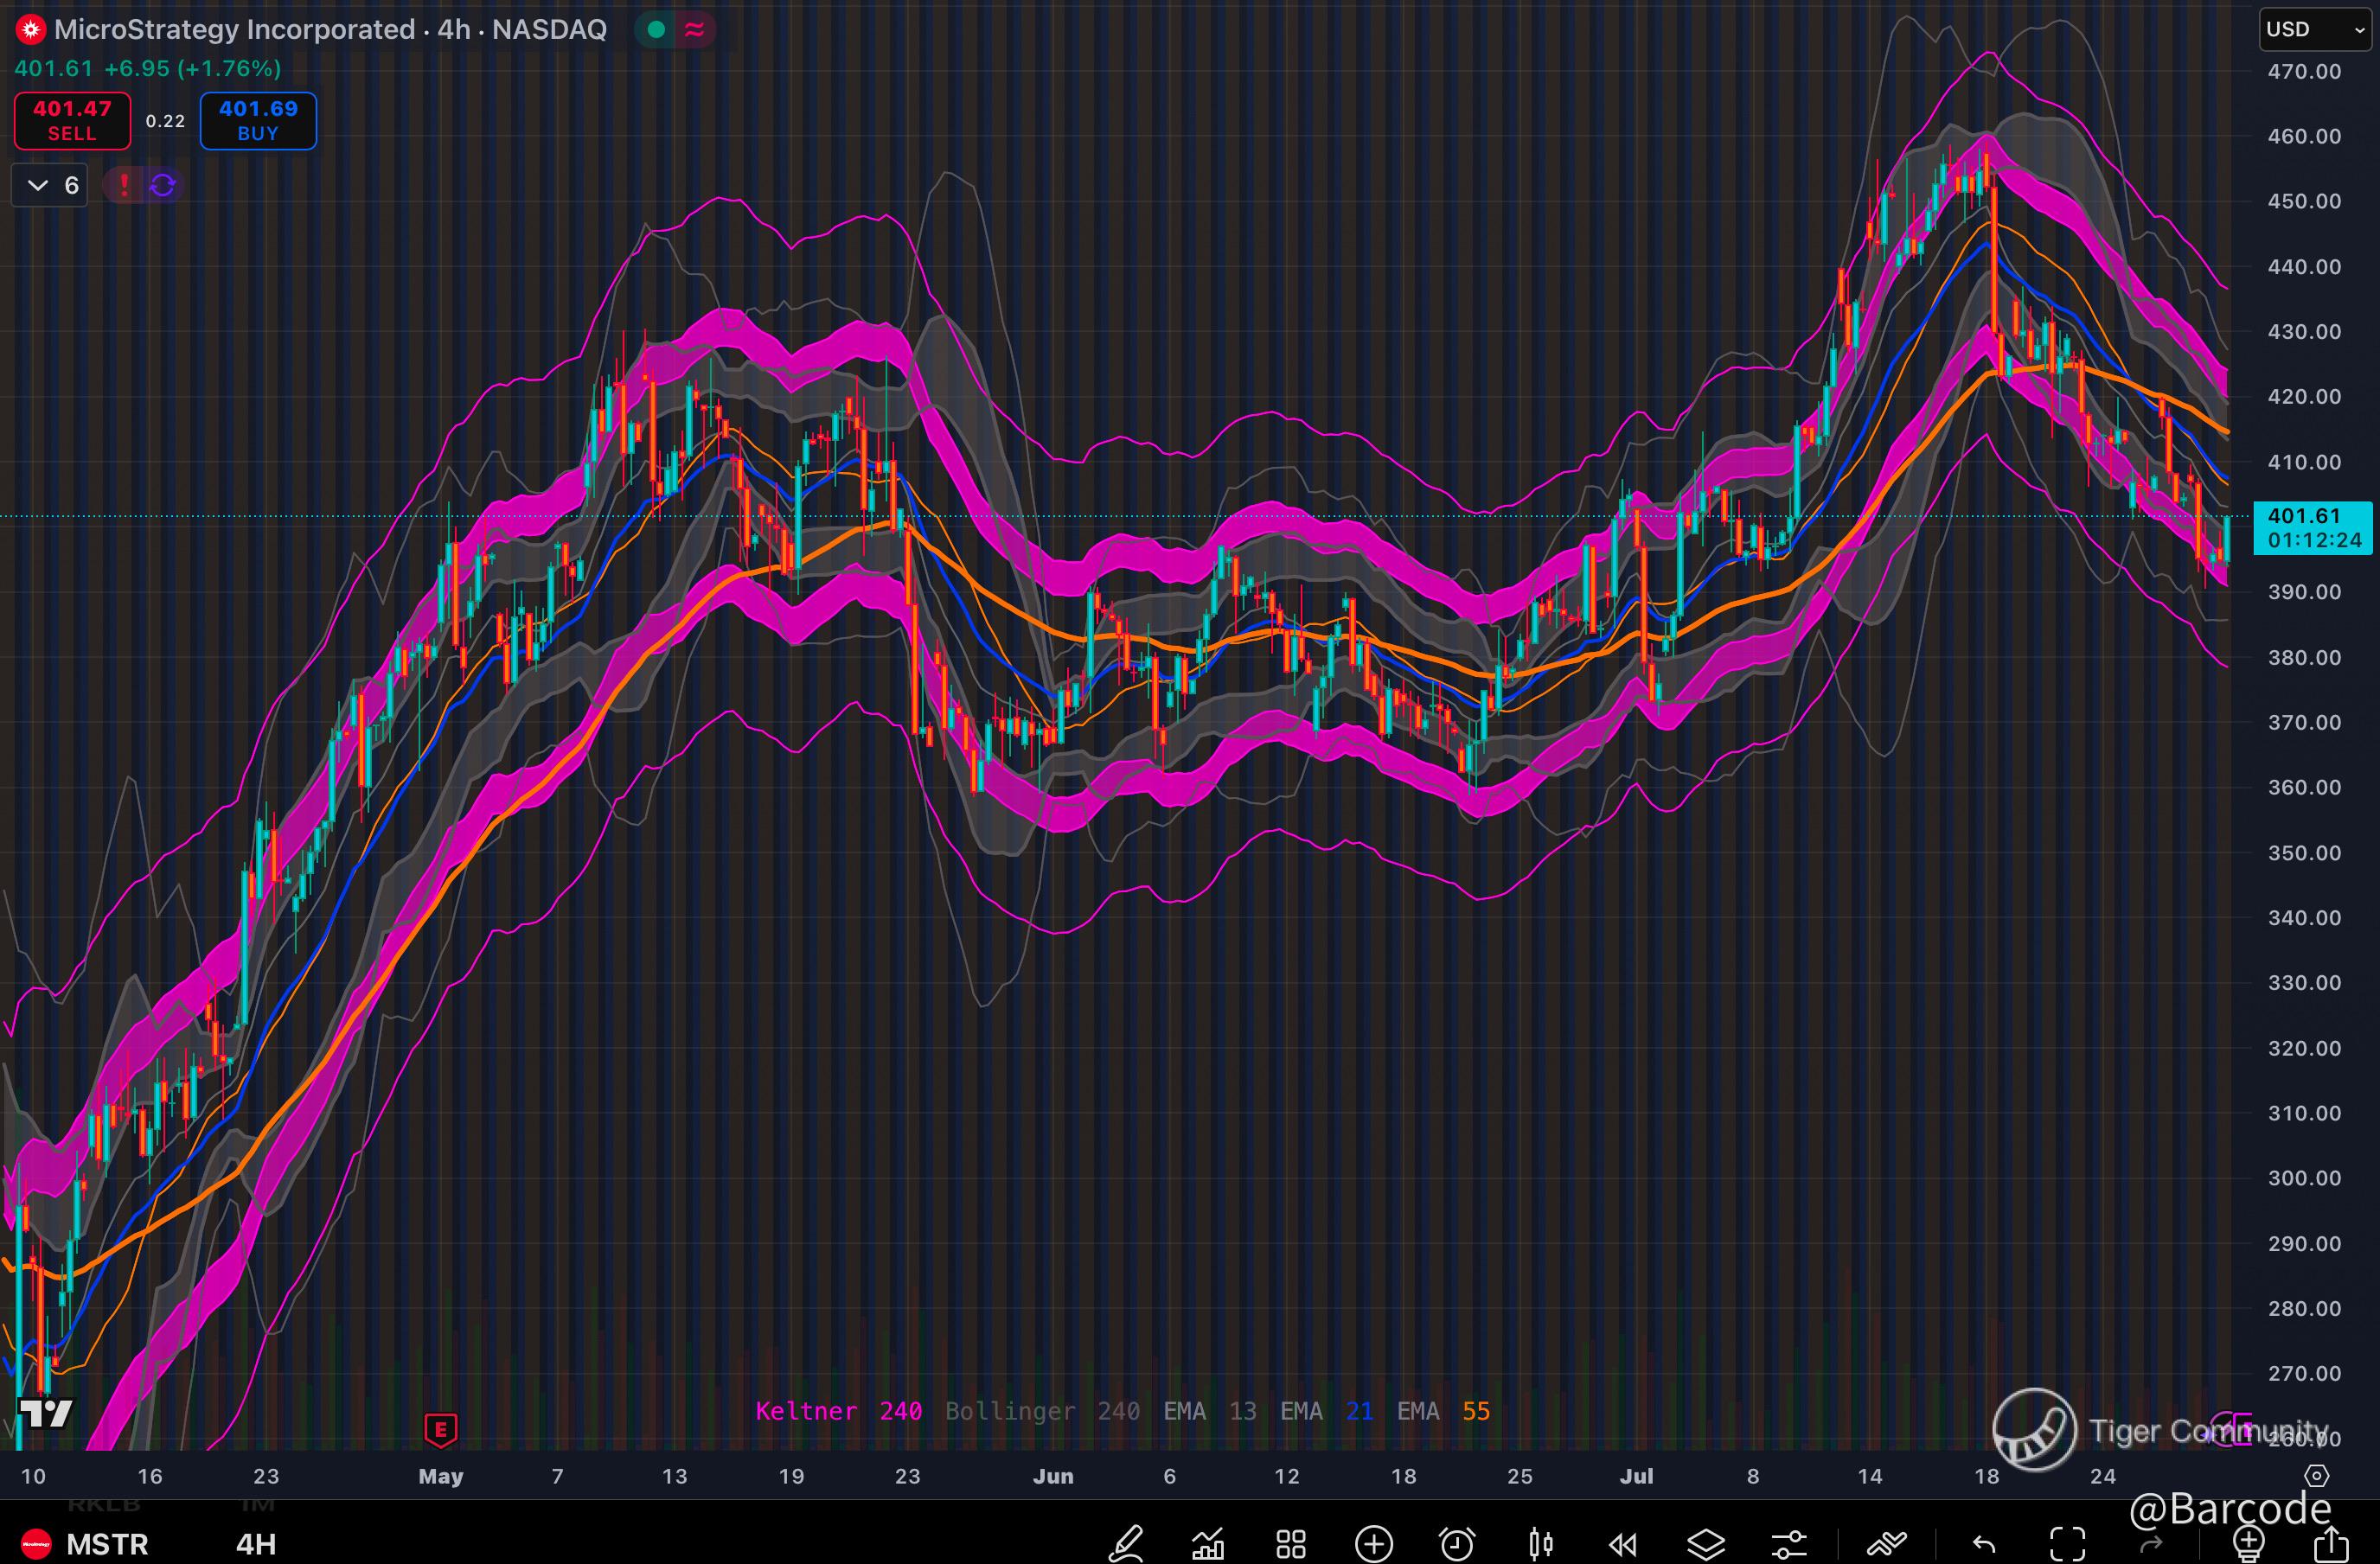Create an alert with alarm clock icon
2380x1564 pixels.
[1457, 1544]
